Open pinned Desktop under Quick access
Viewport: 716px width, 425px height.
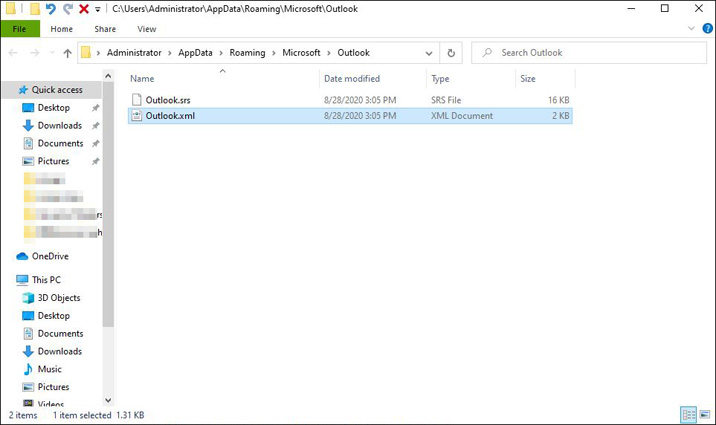(53, 108)
